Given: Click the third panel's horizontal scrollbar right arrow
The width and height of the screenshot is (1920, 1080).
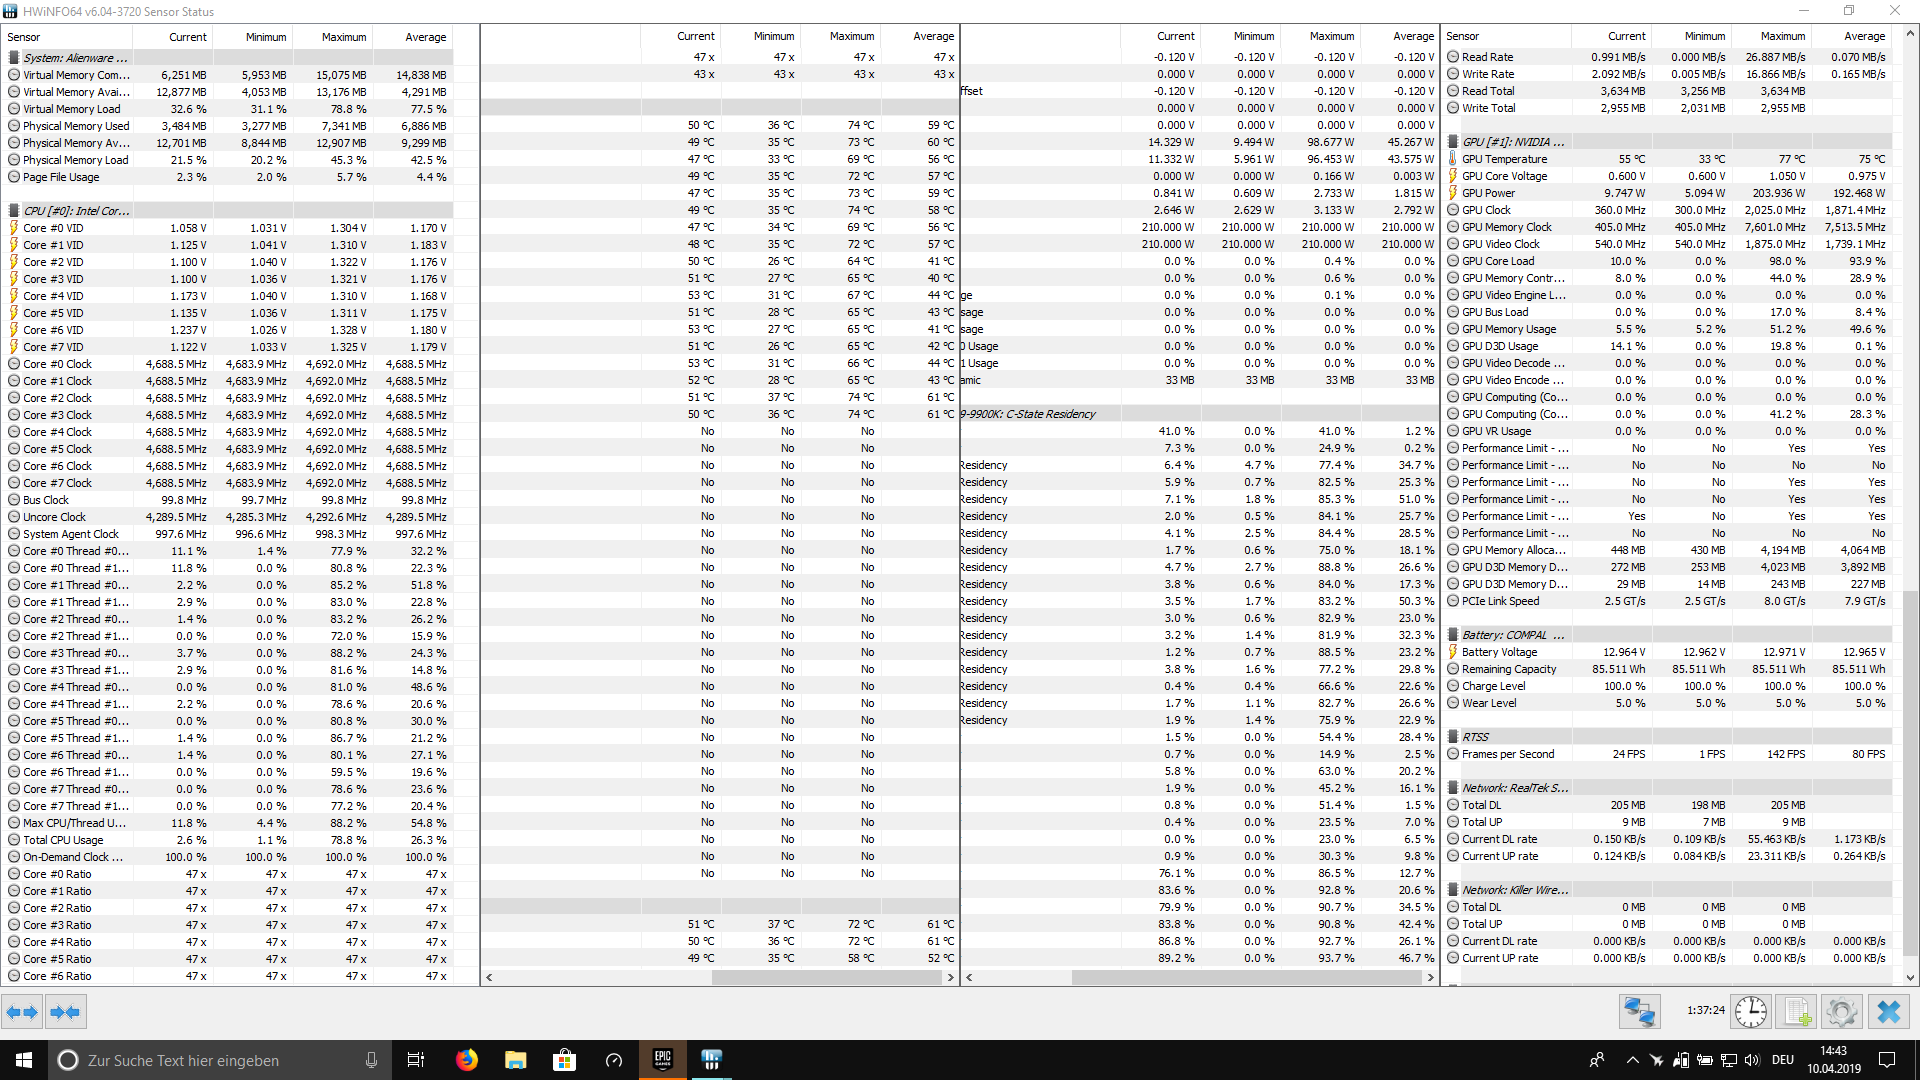Looking at the screenshot, I should [1430, 977].
